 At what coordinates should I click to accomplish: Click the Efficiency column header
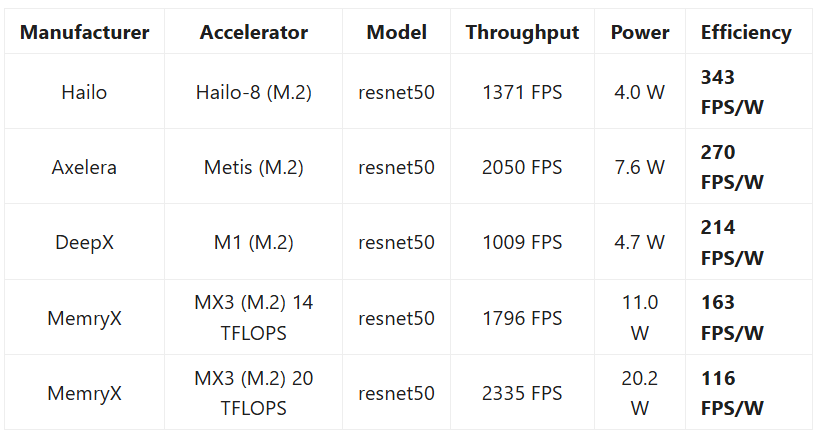tap(746, 32)
